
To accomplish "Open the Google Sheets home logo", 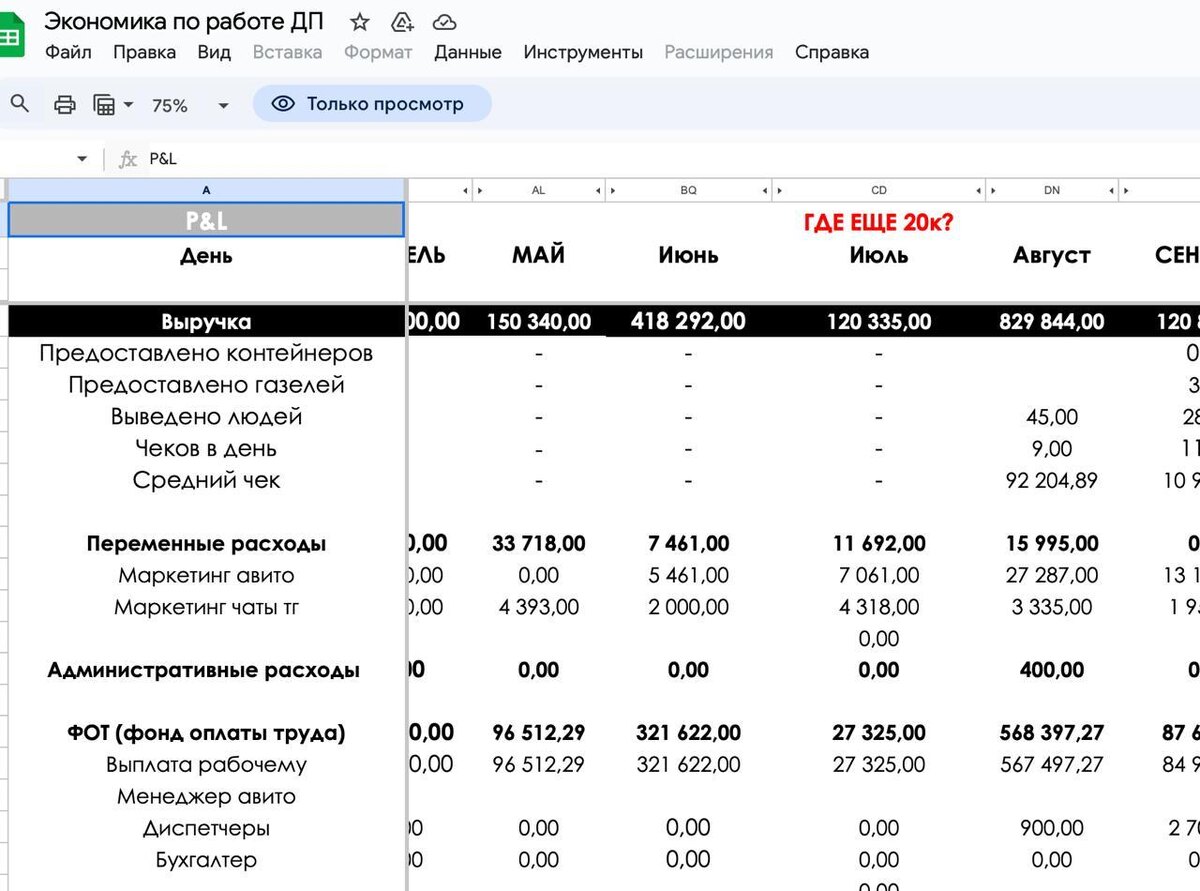I will click(10, 37).
